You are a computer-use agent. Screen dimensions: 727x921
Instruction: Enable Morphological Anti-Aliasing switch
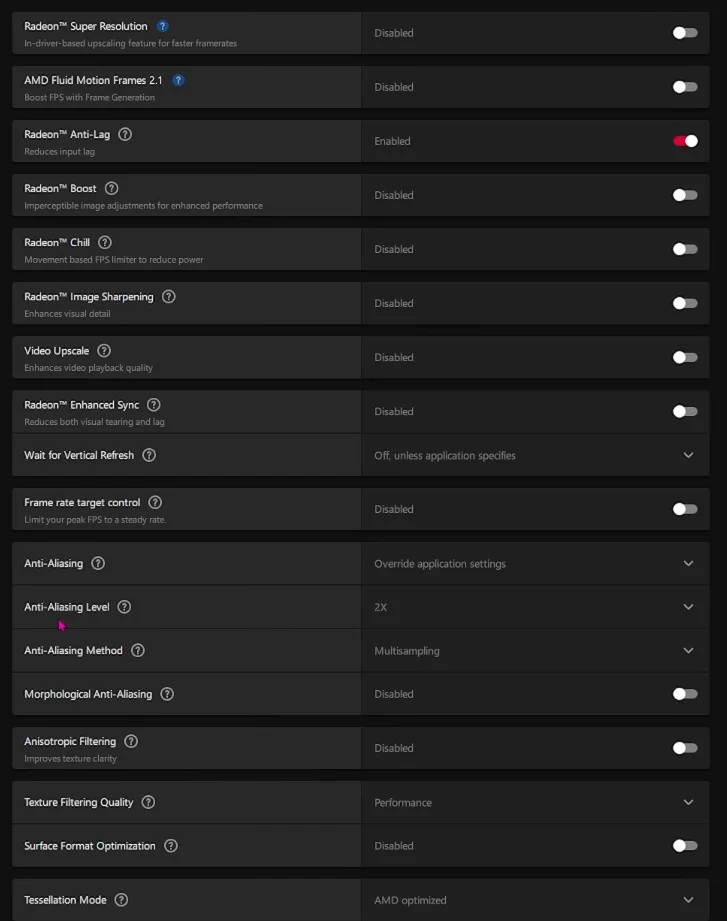pyautogui.click(x=685, y=694)
